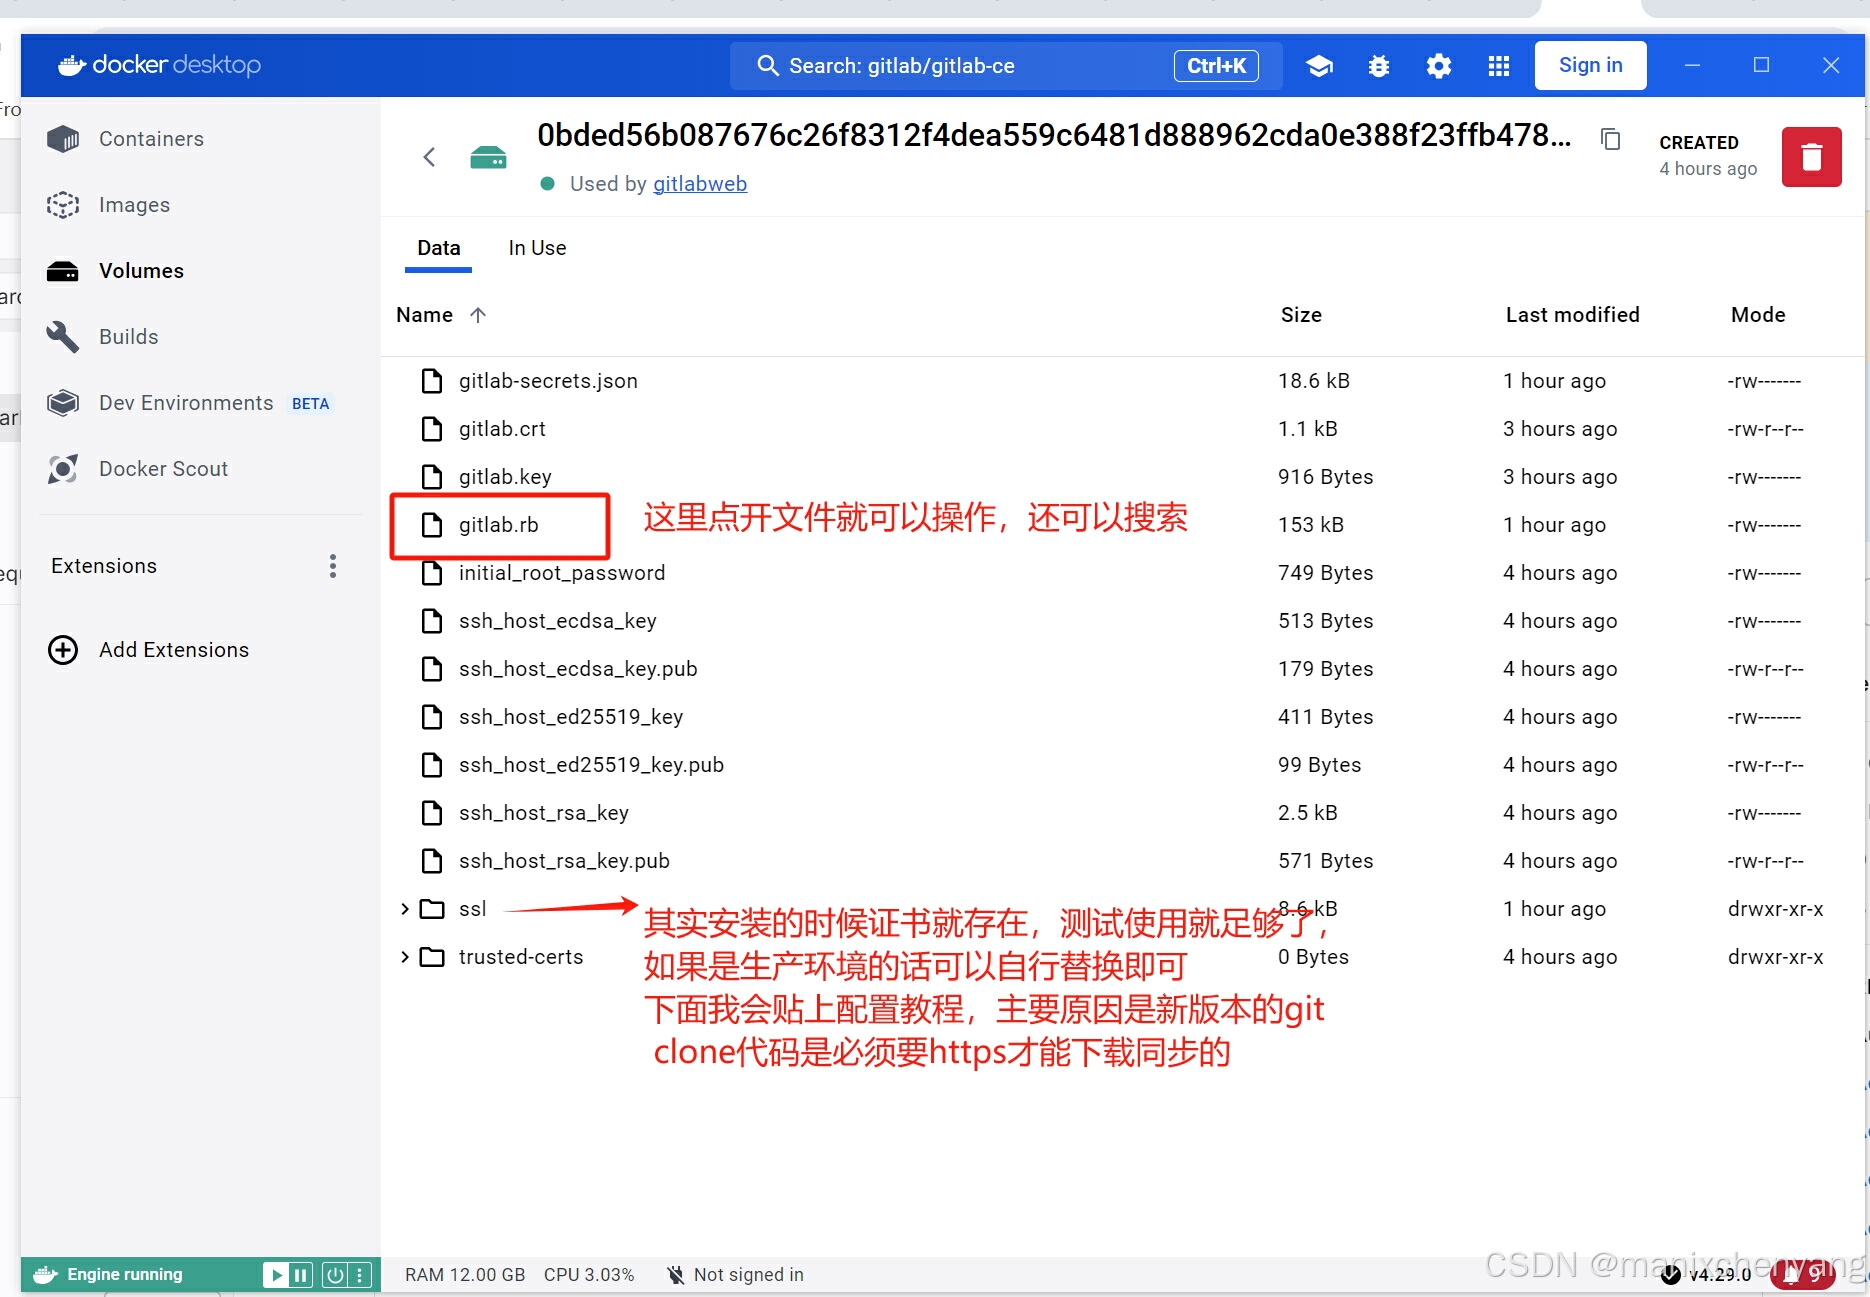The width and height of the screenshot is (1870, 1297).
Task: Click the Not signed in status
Action: pyautogui.click(x=735, y=1275)
